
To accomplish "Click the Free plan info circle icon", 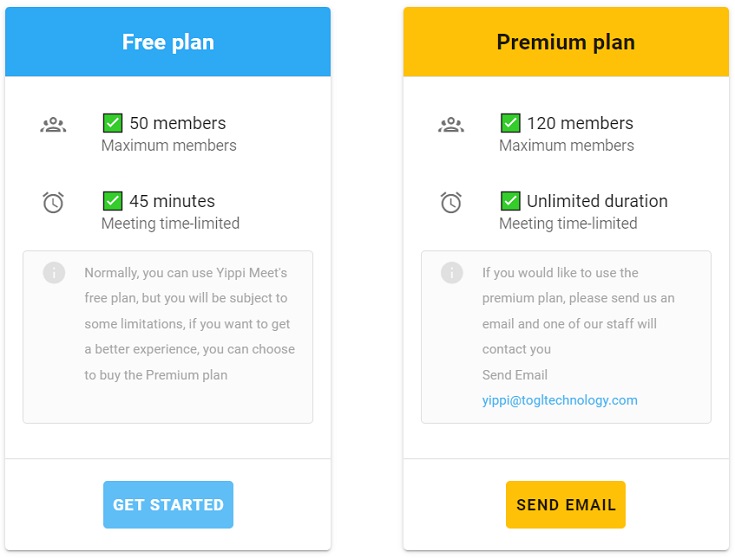I will click(x=54, y=272).
